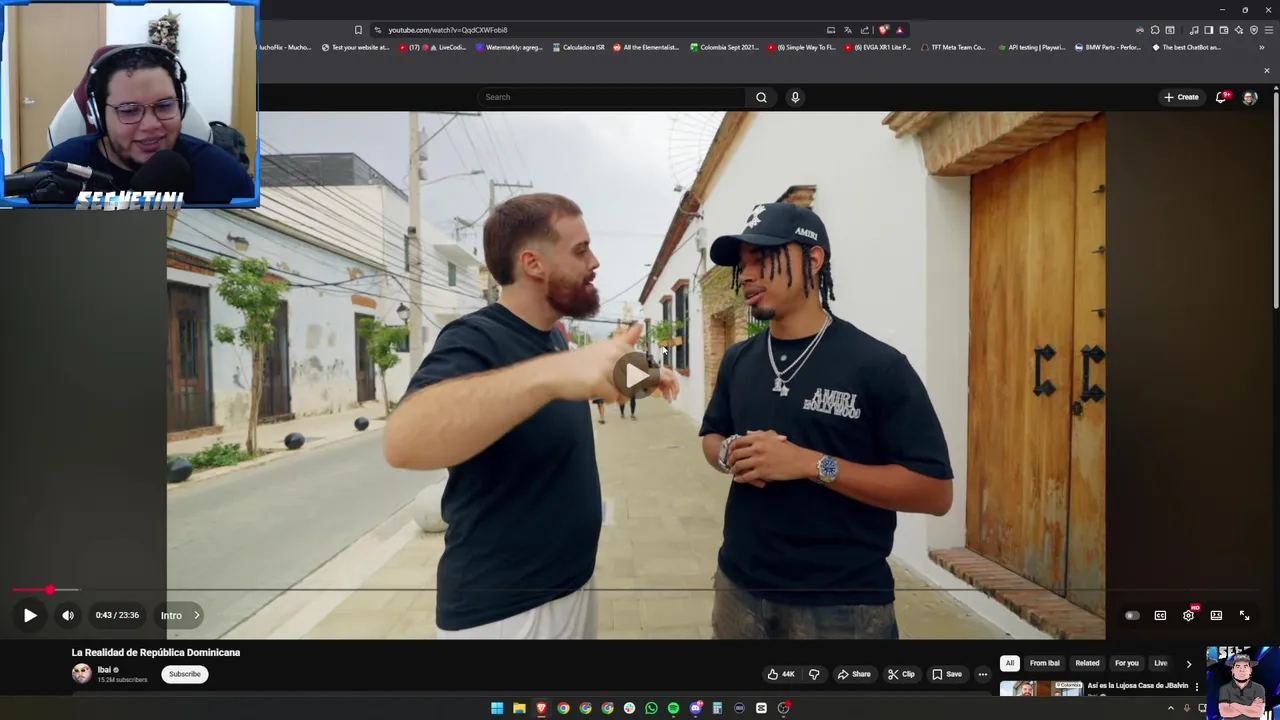The image size is (1280, 720).
Task: Open the API testing Playwright bookmark
Action: tap(1031, 47)
